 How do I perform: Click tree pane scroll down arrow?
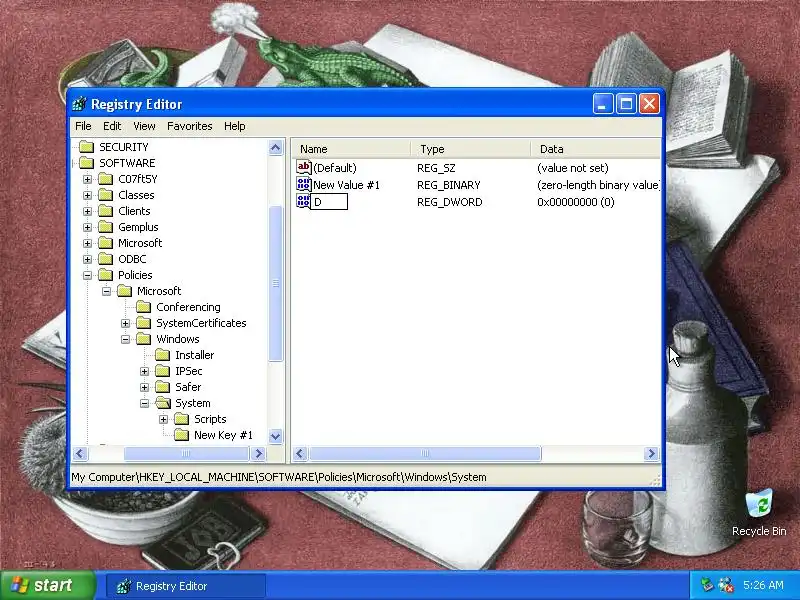[x=276, y=436]
